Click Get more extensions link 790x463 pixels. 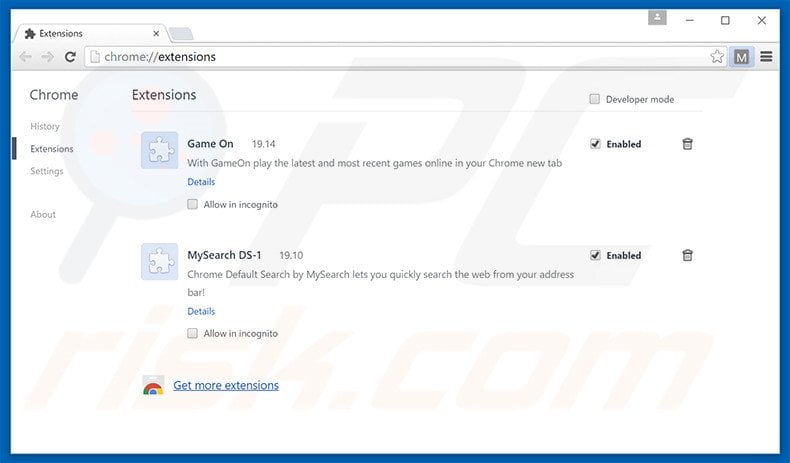point(226,385)
